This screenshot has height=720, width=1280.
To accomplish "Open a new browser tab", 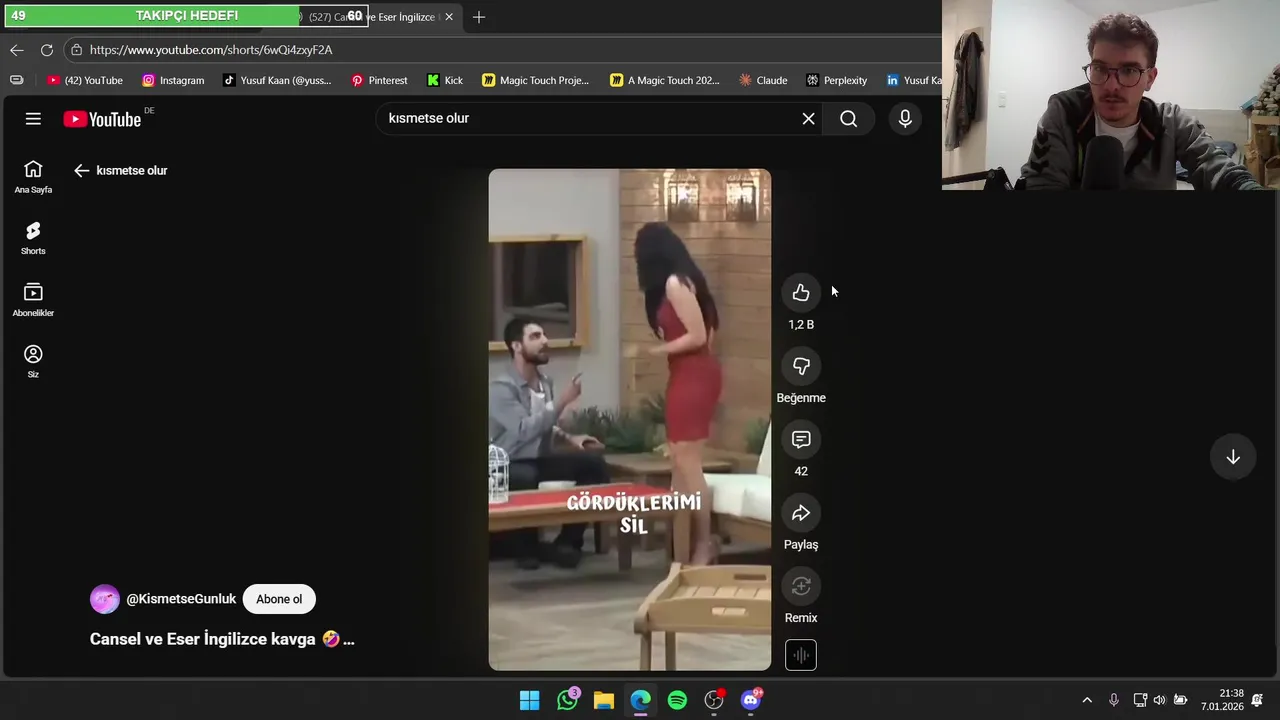I will pos(478,17).
